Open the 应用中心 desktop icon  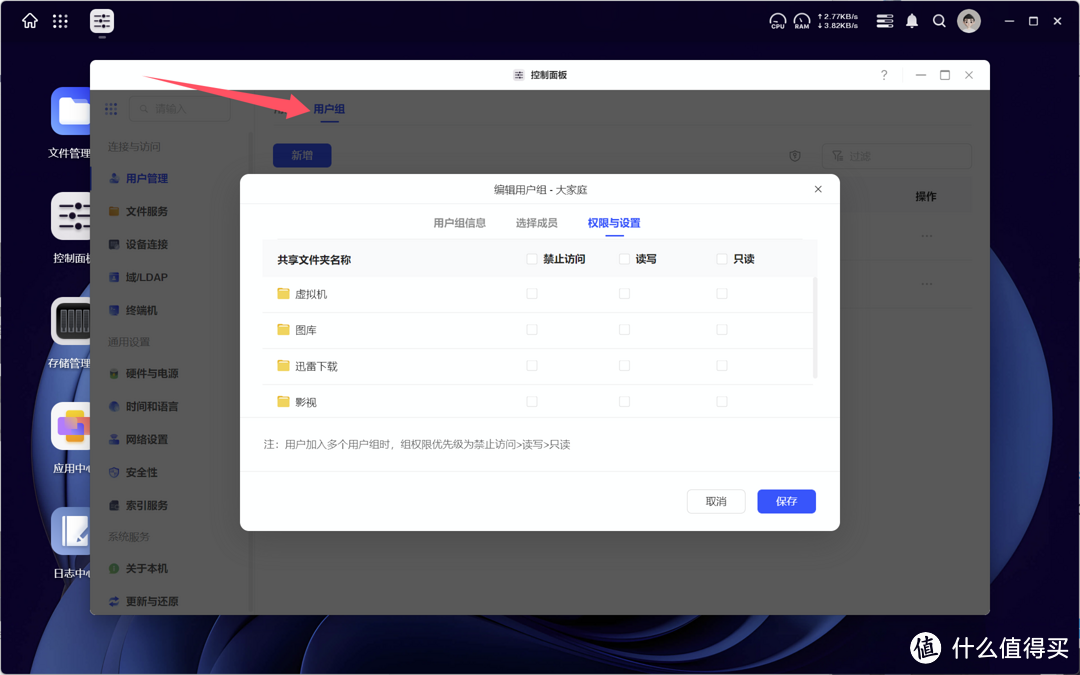coord(71,425)
